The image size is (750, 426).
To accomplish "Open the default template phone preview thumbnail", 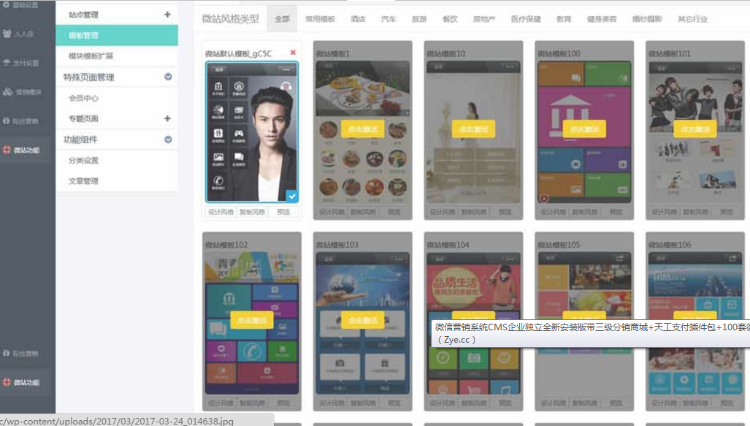I will (252, 132).
